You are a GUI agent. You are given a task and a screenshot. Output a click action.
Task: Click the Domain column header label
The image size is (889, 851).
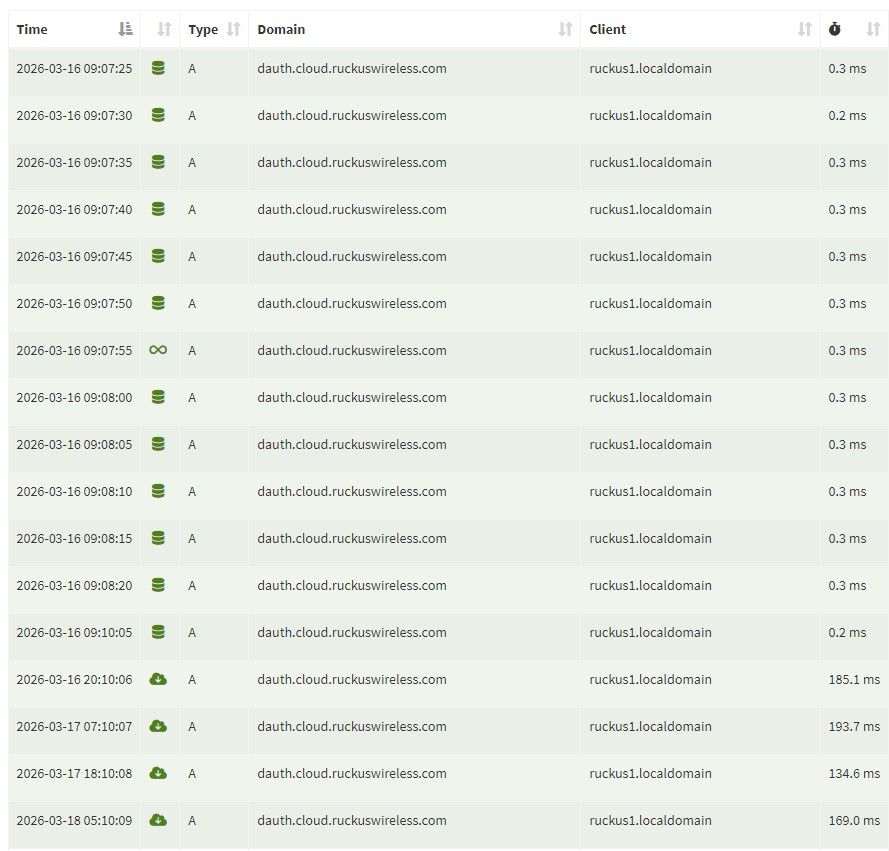click(x=281, y=29)
